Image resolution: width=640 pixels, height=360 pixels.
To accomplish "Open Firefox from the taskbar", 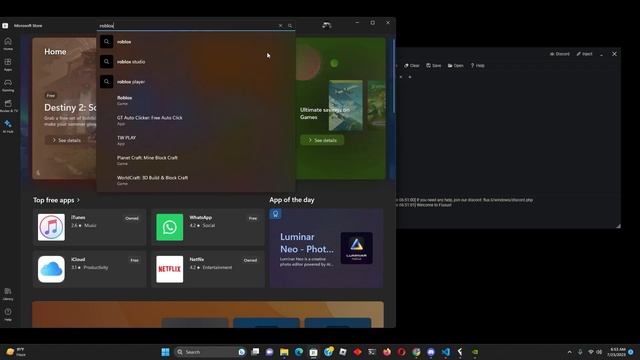I will pos(387,352).
